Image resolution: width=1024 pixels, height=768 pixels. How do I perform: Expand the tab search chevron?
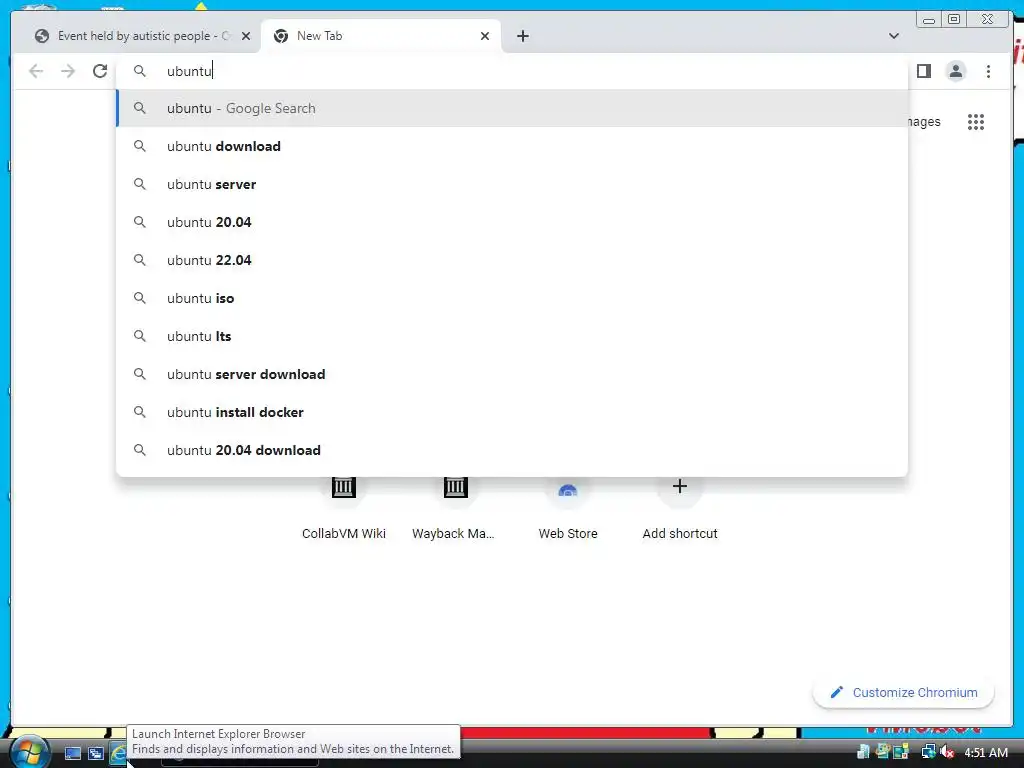point(893,36)
